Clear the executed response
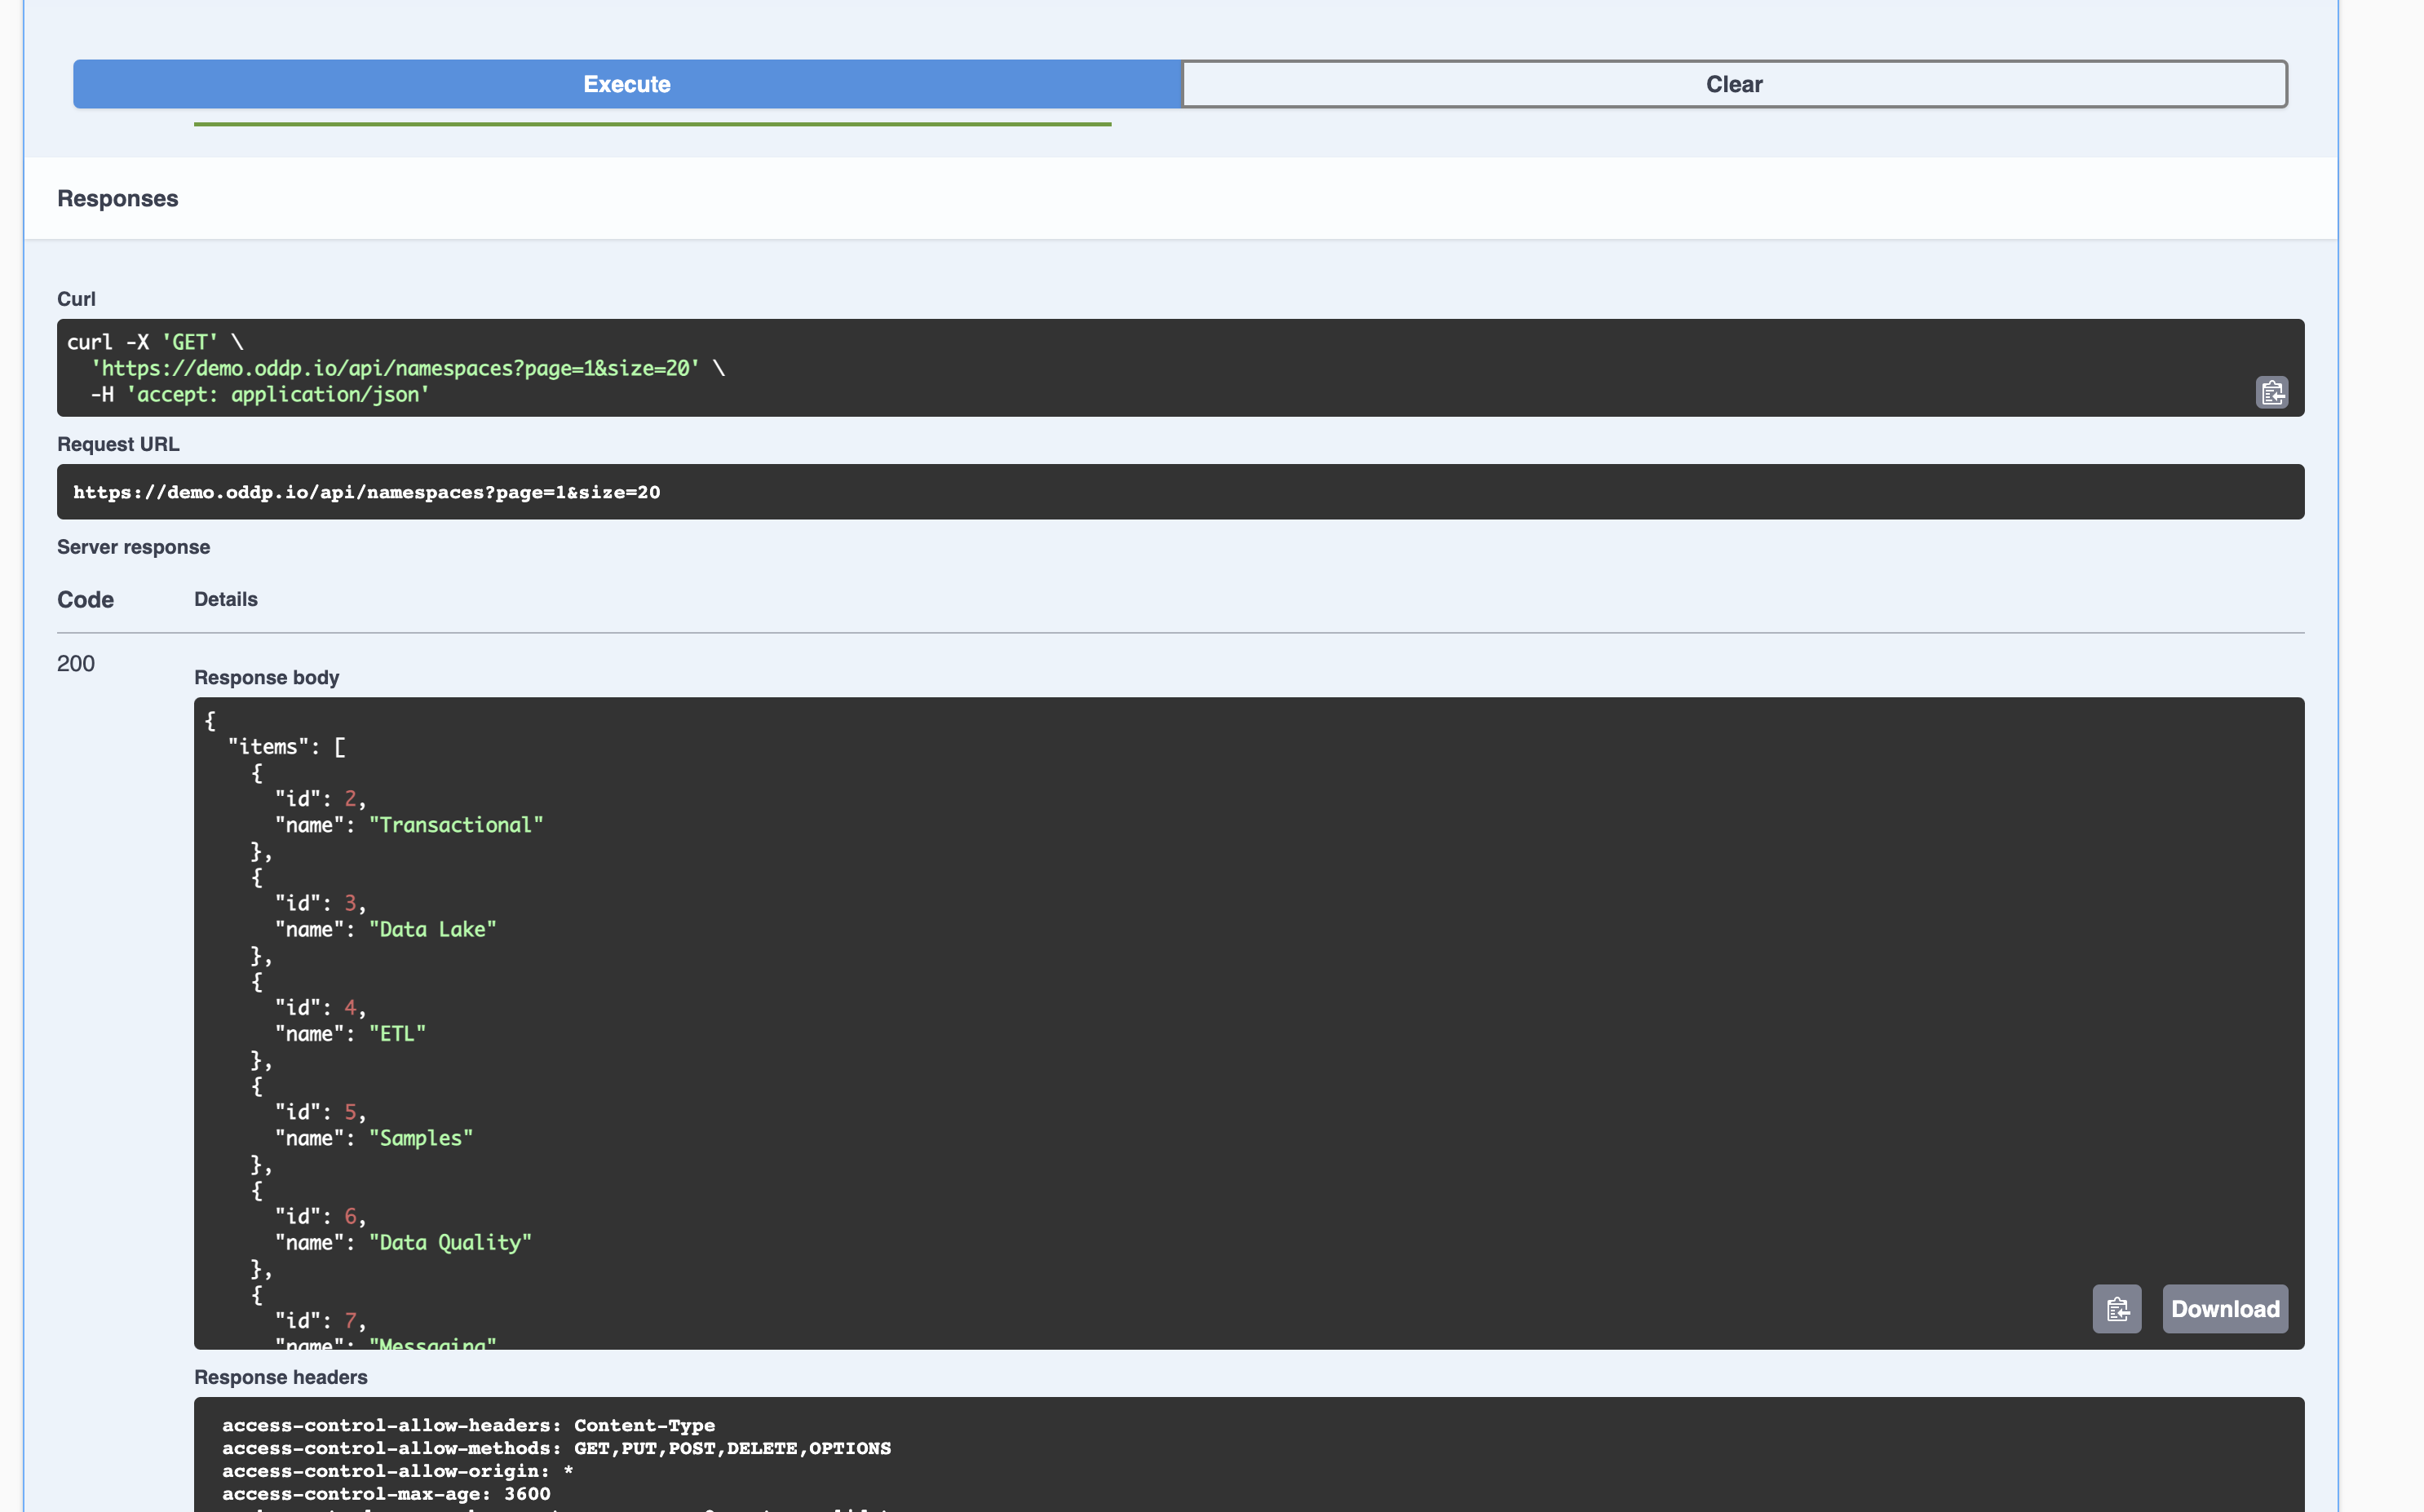Viewport: 2424px width, 1512px height. 1733,84
